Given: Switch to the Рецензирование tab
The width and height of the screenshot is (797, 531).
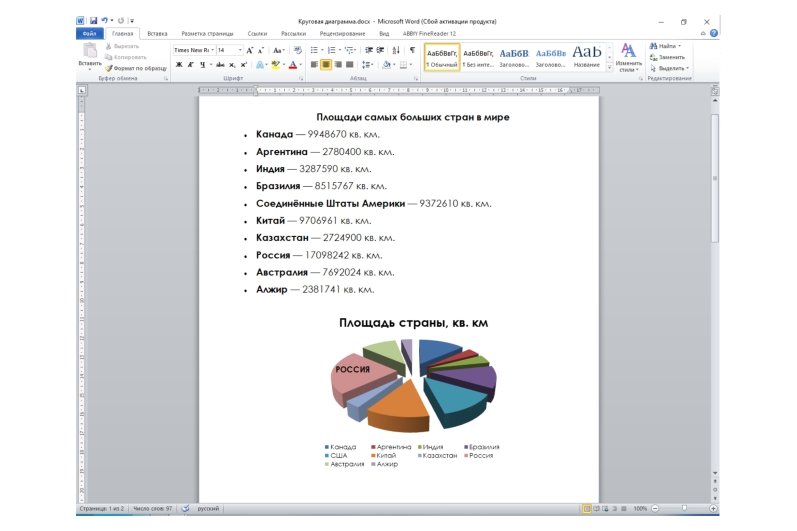Looking at the screenshot, I should (x=342, y=34).
